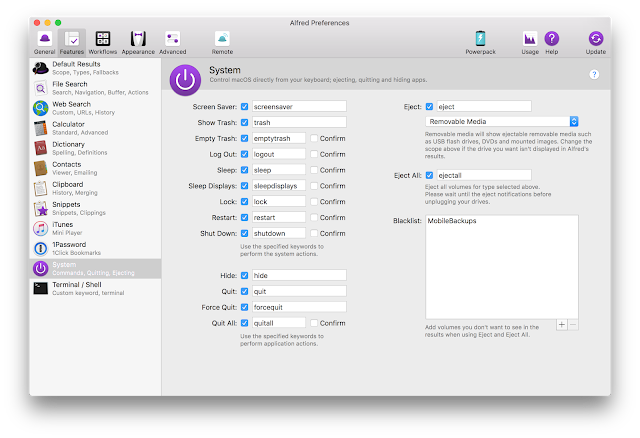Open the Powerpack battery icon
640x438 pixels.
[x=480, y=42]
